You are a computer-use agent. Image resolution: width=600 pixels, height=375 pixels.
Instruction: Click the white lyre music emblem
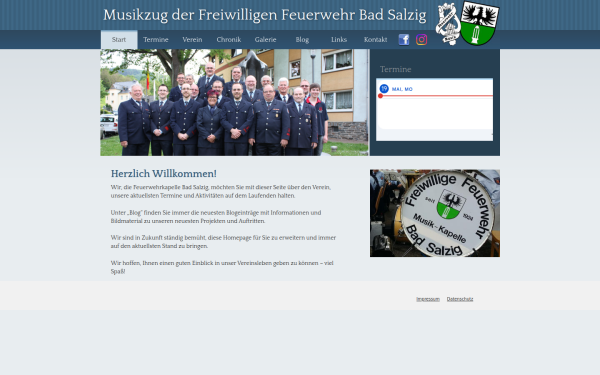[448, 24]
